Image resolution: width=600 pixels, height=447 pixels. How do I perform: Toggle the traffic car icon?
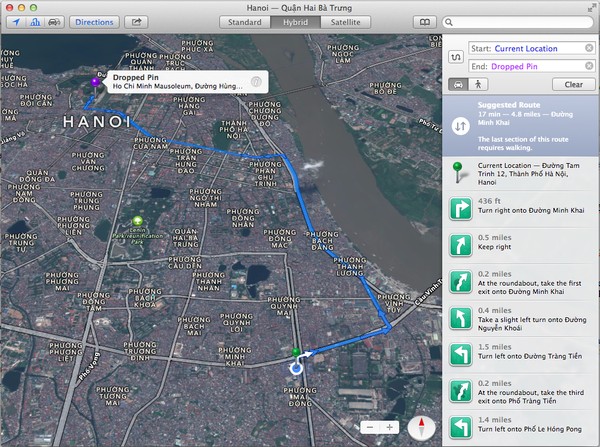(54, 22)
